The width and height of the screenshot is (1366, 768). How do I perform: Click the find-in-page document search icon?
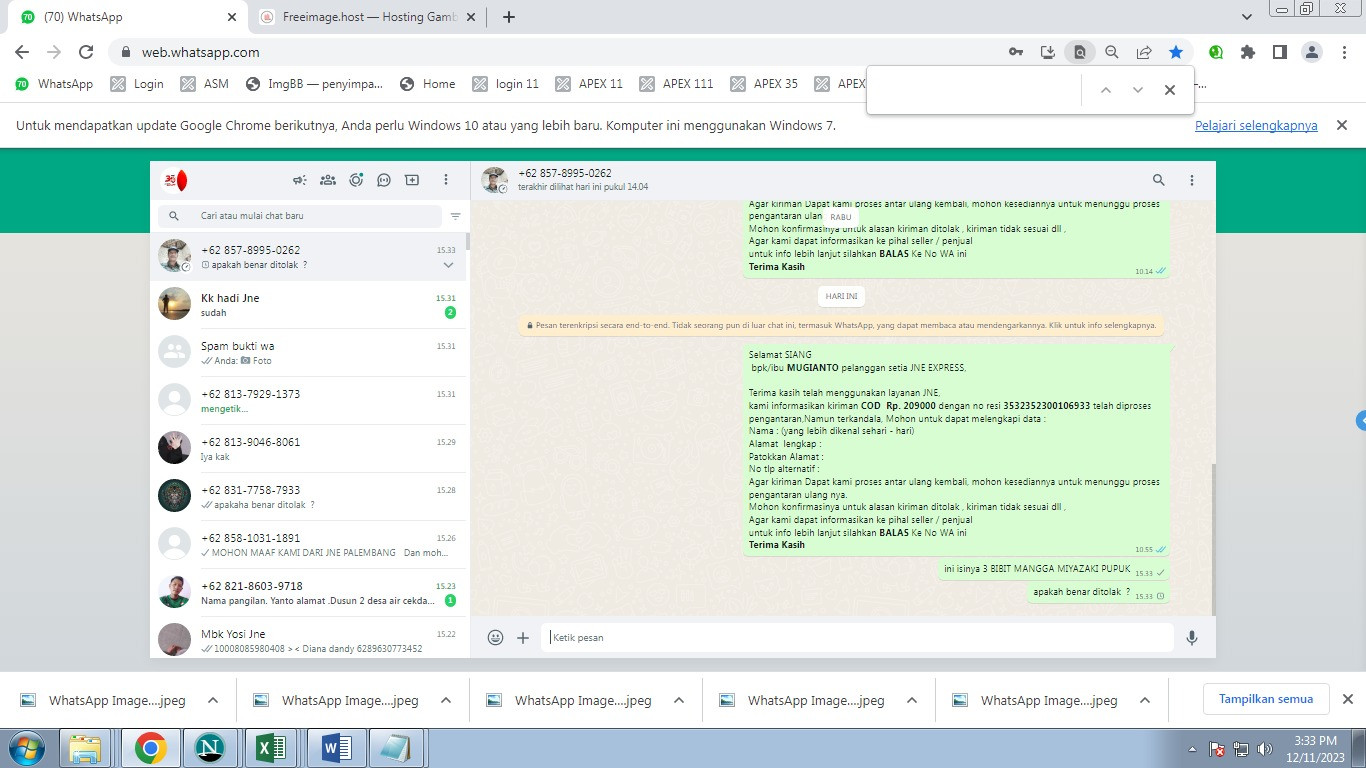click(1080, 52)
